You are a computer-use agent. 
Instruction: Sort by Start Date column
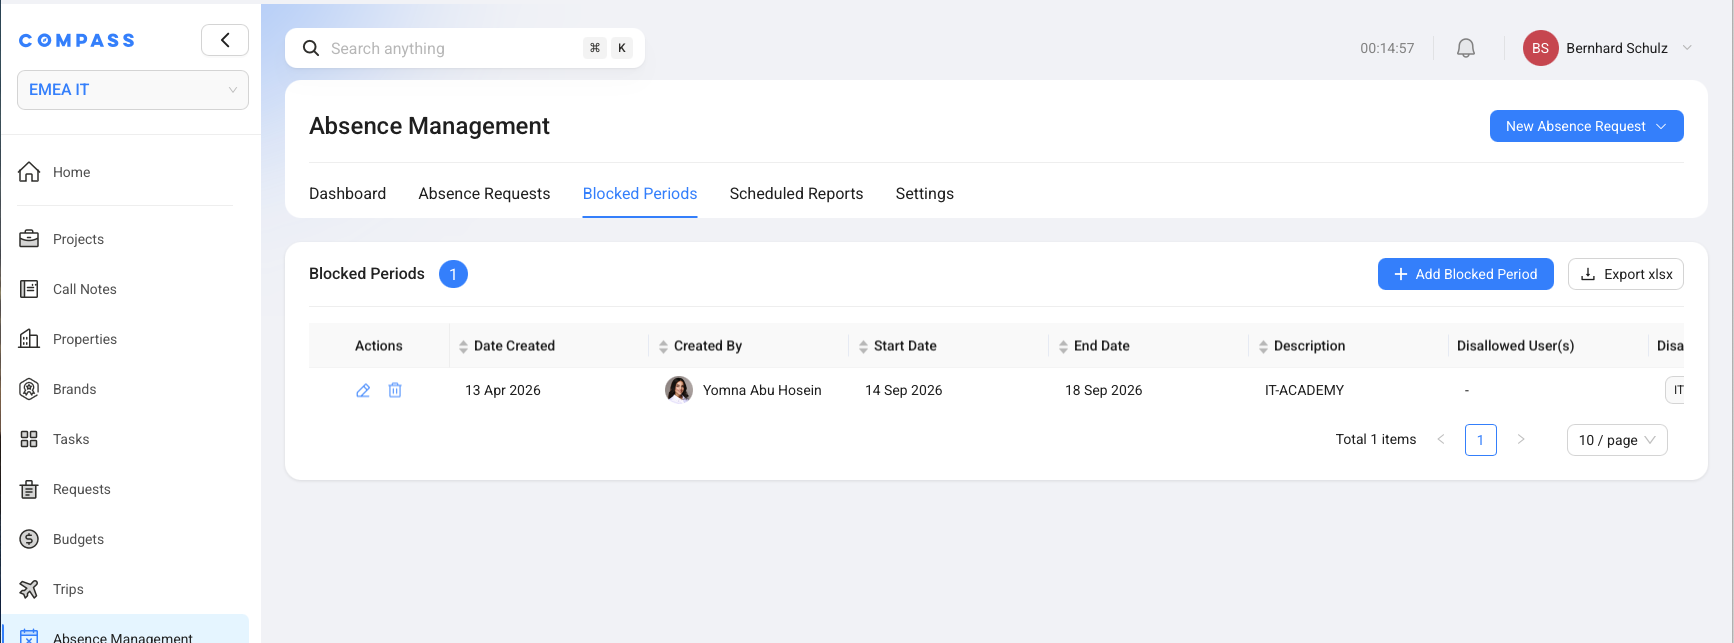tap(863, 346)
